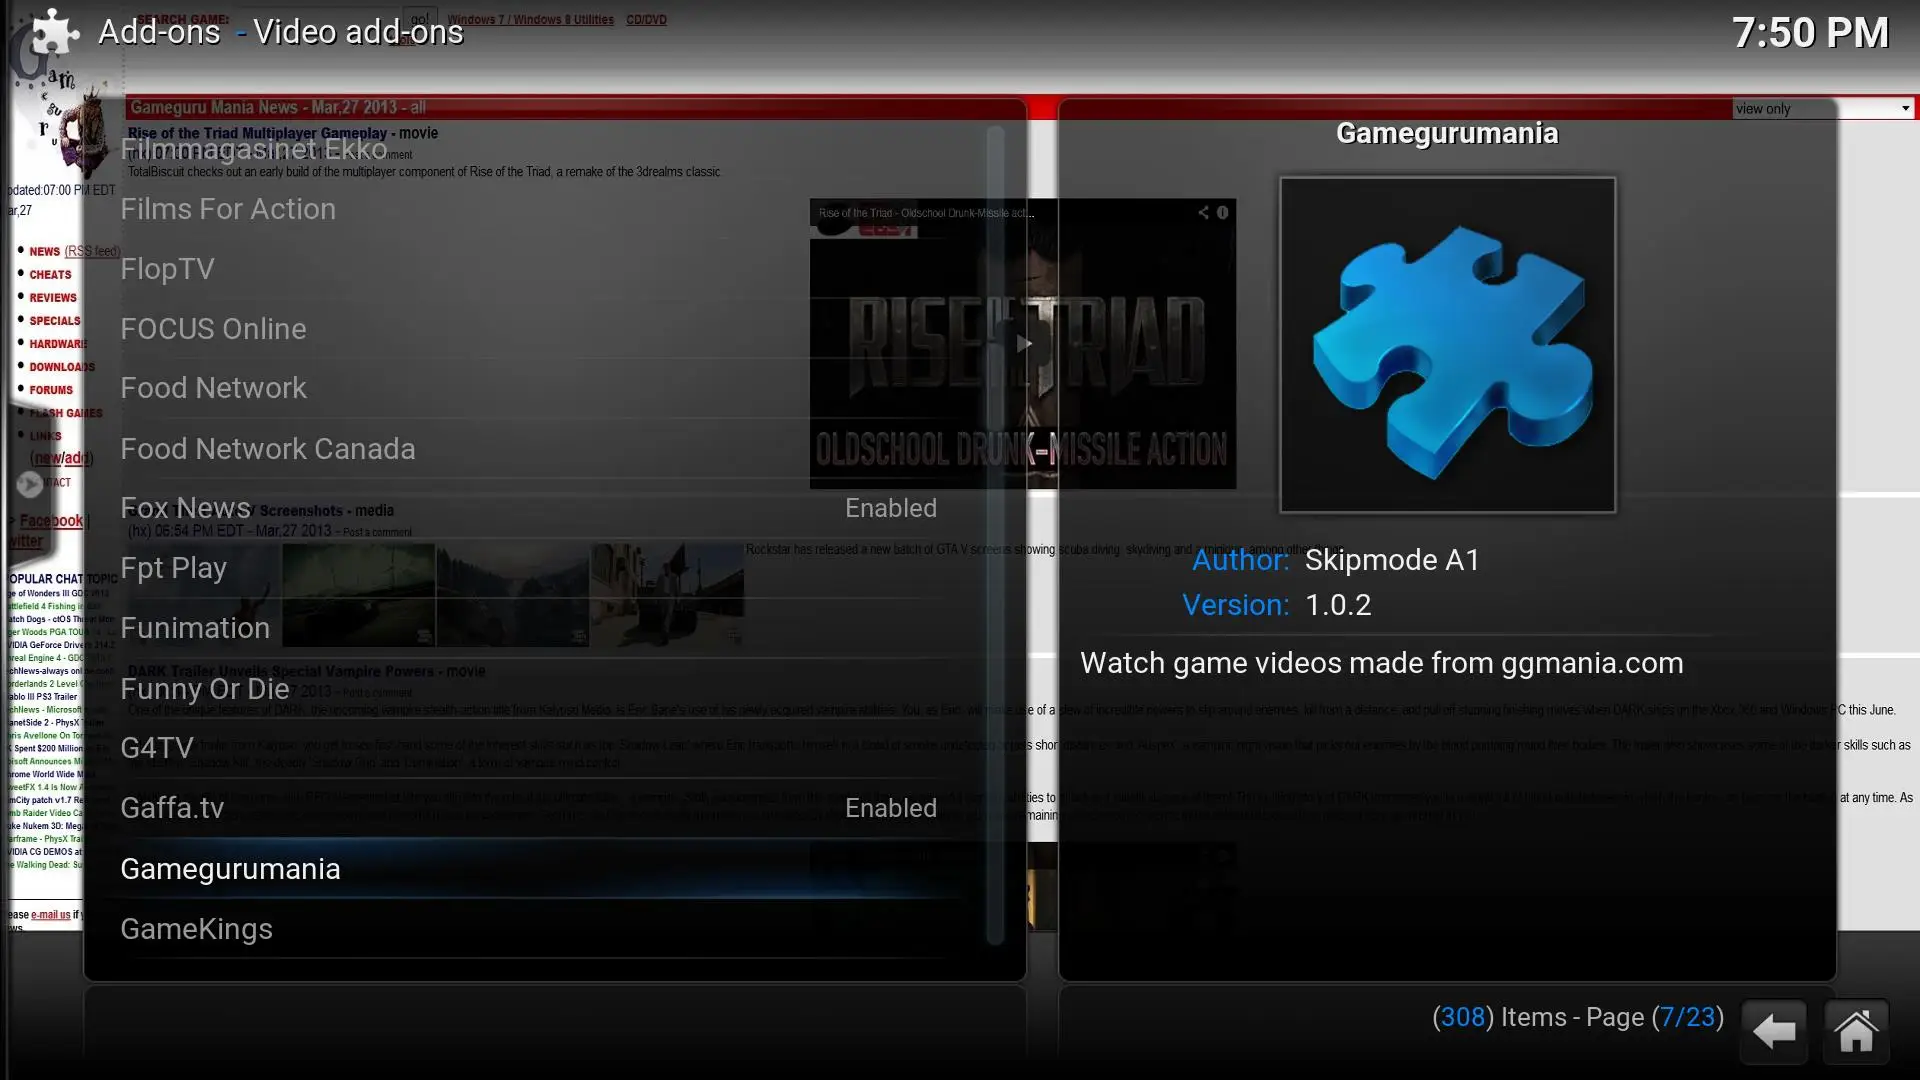This screenshot has height=1080, width=1920.
Task: Open FORUMS link in background webpage
Action: (51, 390)
